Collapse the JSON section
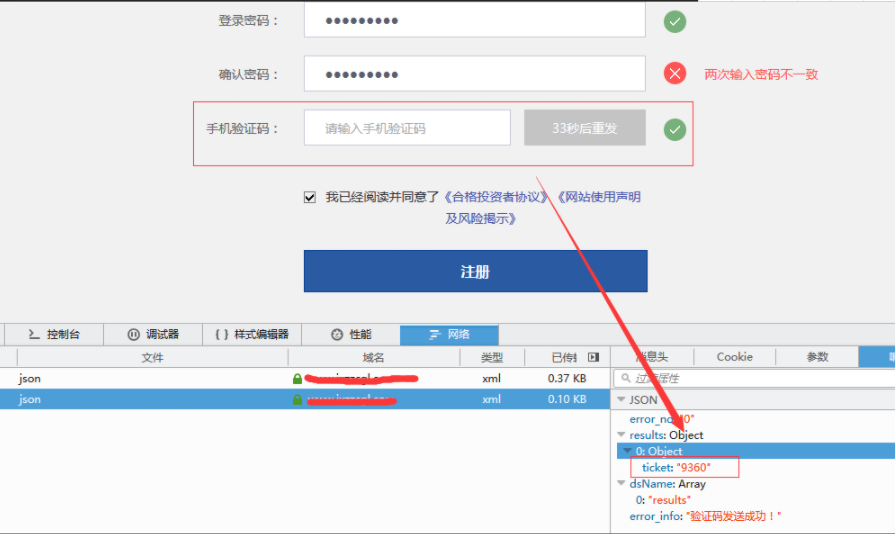Screen dimensions: 895x534 coord(622,400)
